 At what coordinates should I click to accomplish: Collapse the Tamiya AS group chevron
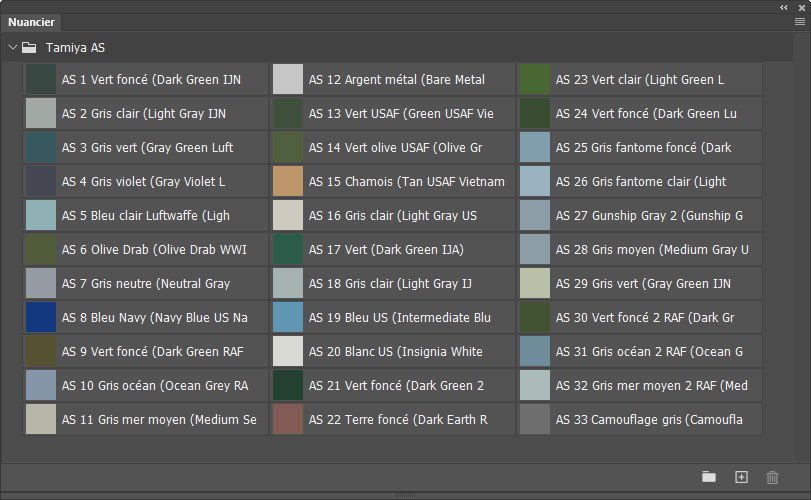12,47
